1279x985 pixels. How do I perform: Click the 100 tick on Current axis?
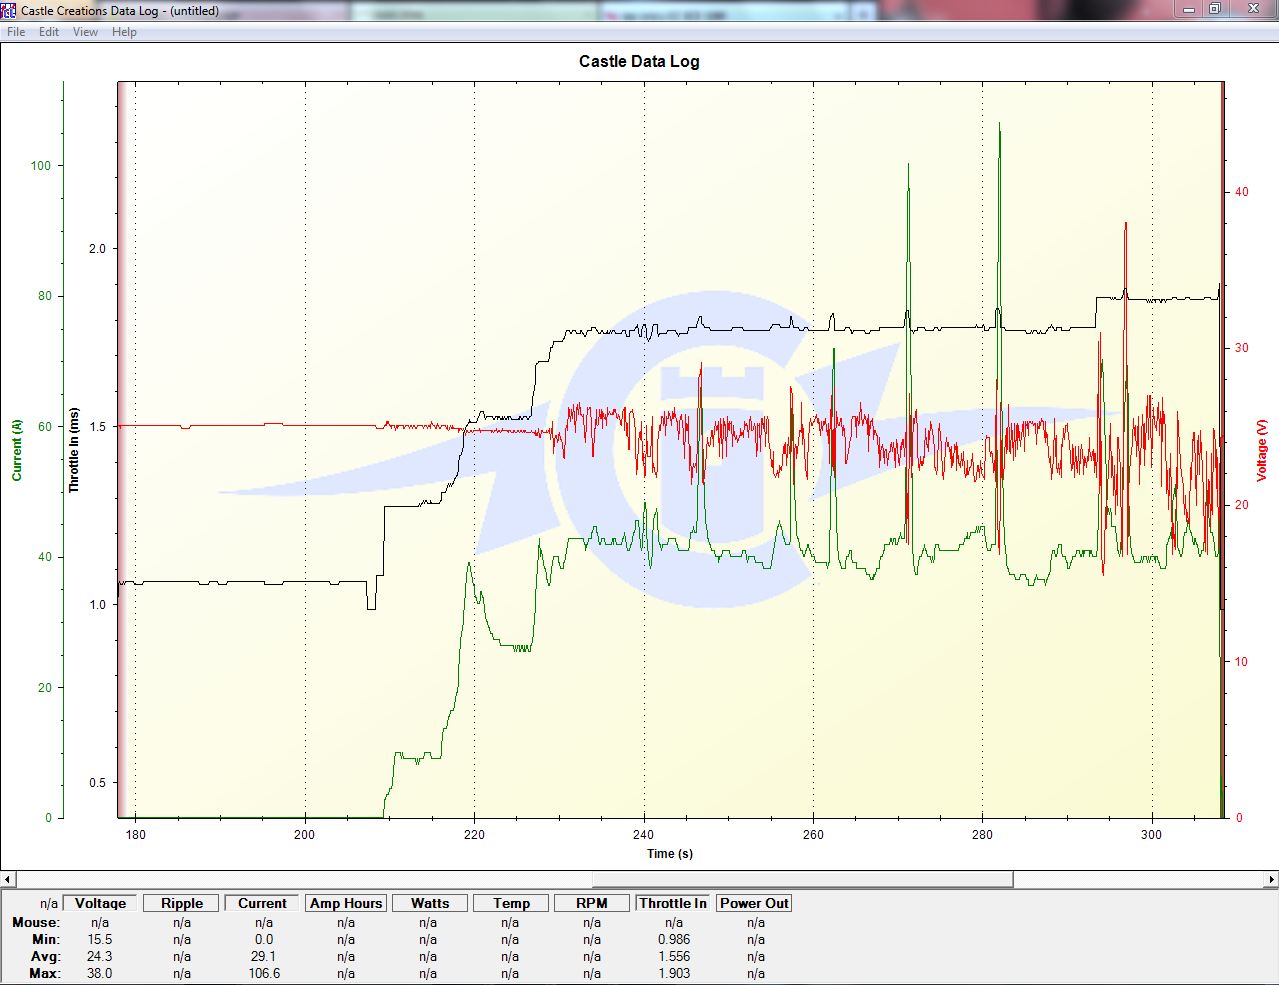(41, 166)
